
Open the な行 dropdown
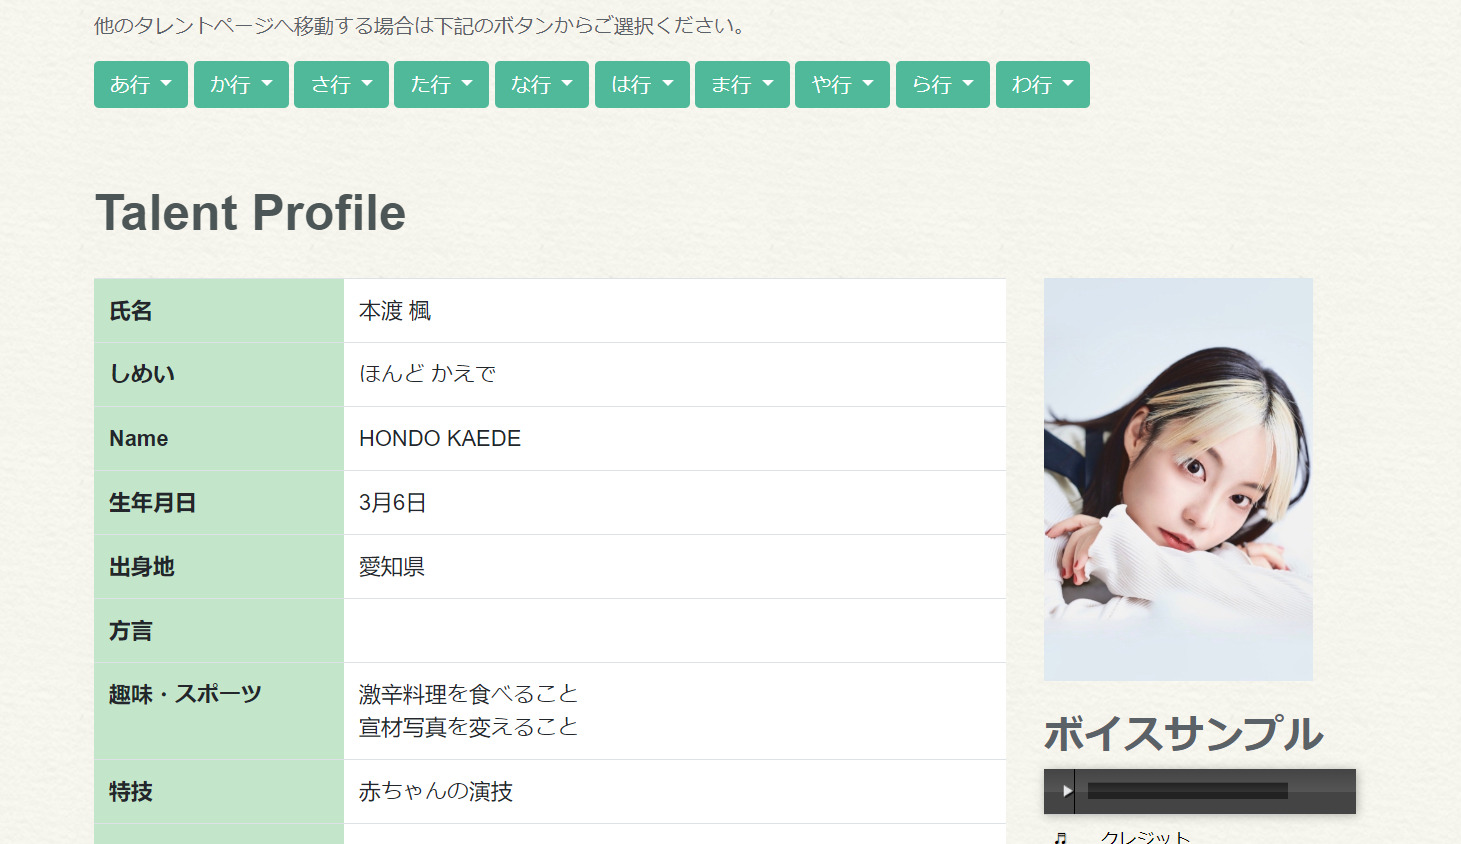tap(542, 84)
